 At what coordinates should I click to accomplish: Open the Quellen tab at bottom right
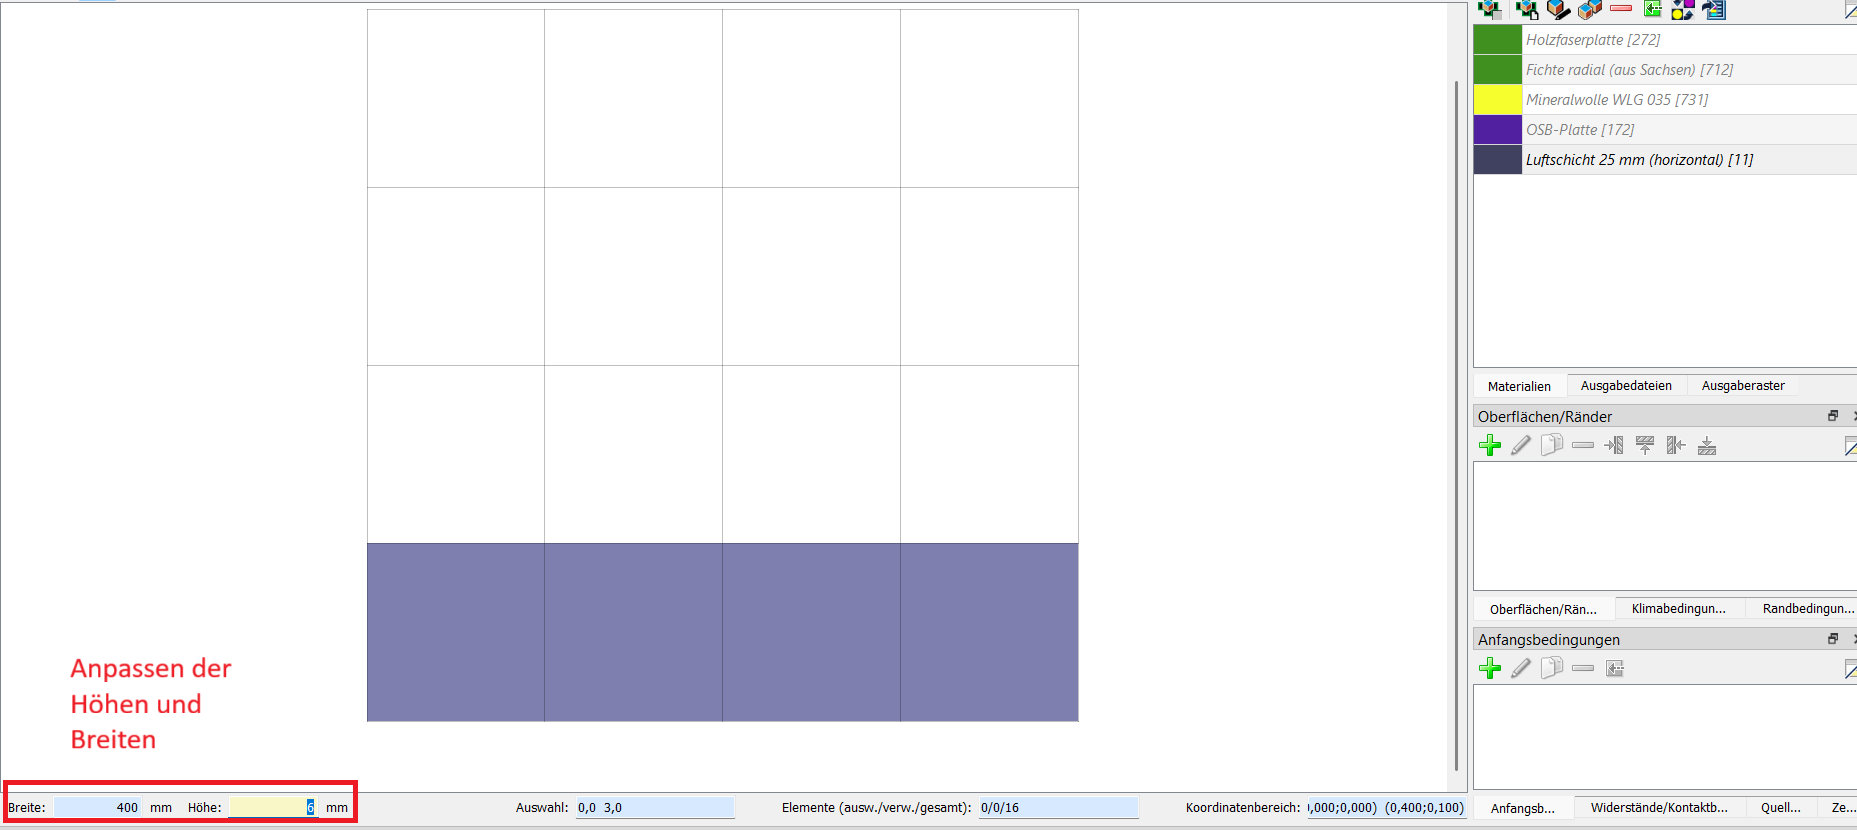tap(1781, 807)
